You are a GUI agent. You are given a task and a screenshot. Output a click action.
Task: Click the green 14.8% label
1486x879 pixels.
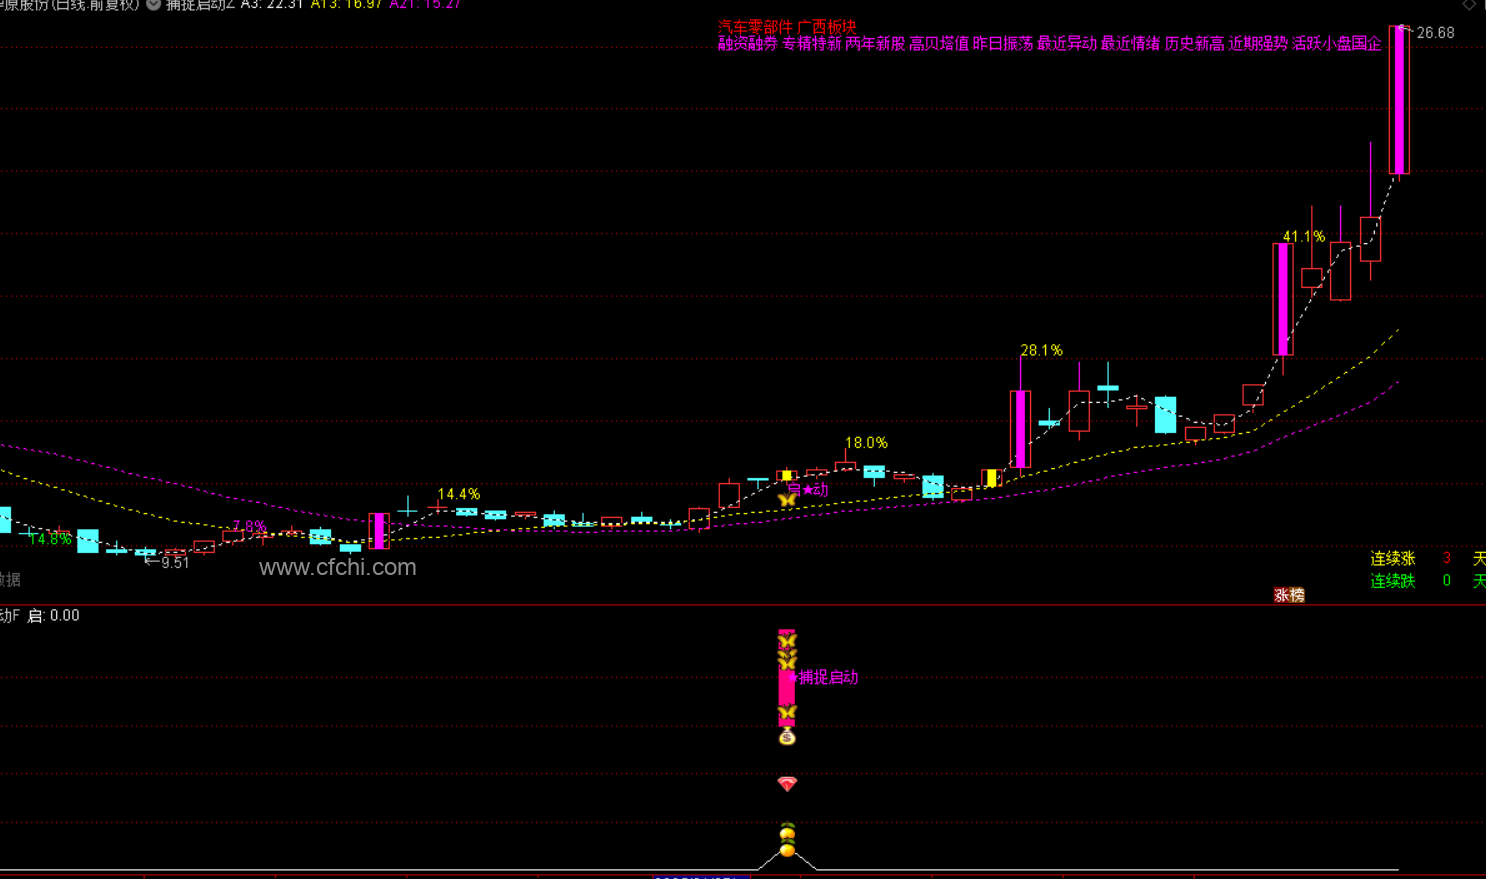click(50, 538)
